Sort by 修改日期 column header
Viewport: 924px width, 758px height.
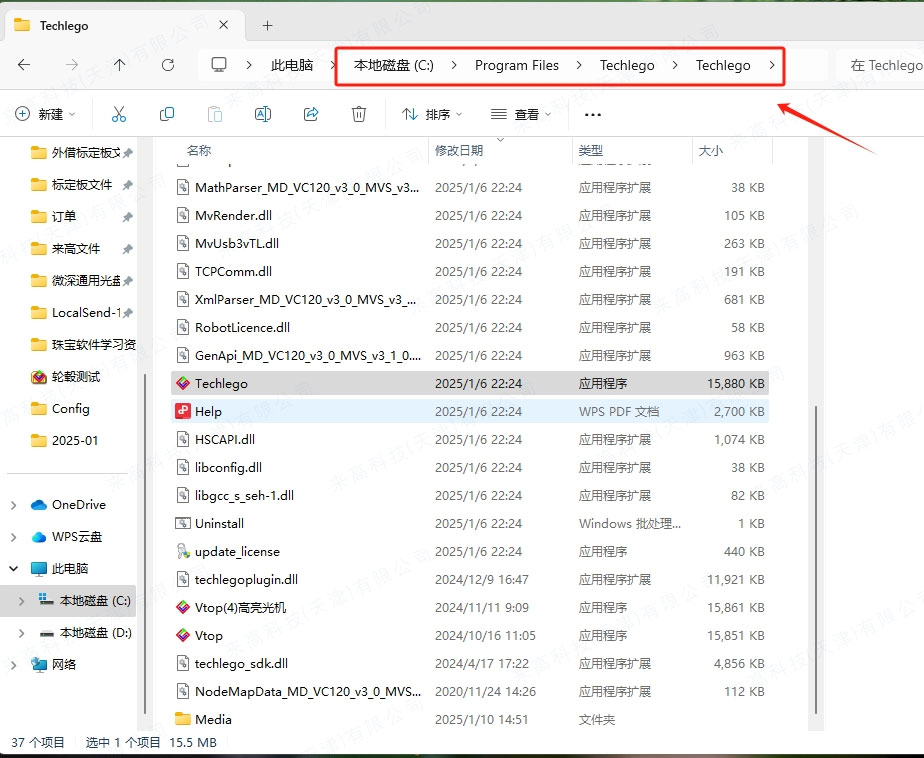459,151
